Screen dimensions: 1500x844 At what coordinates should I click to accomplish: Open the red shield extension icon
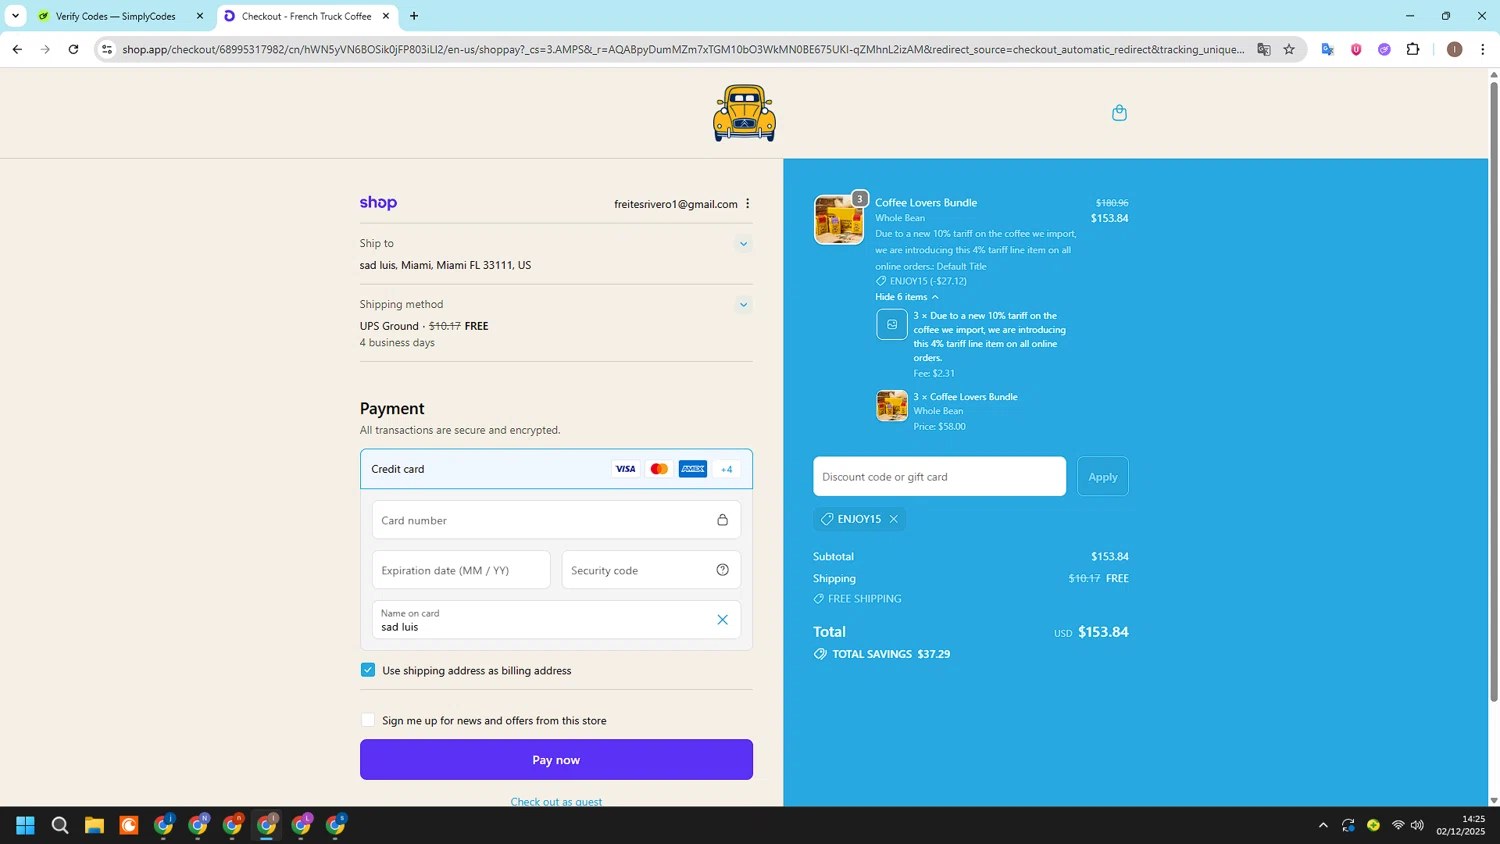1356,49
